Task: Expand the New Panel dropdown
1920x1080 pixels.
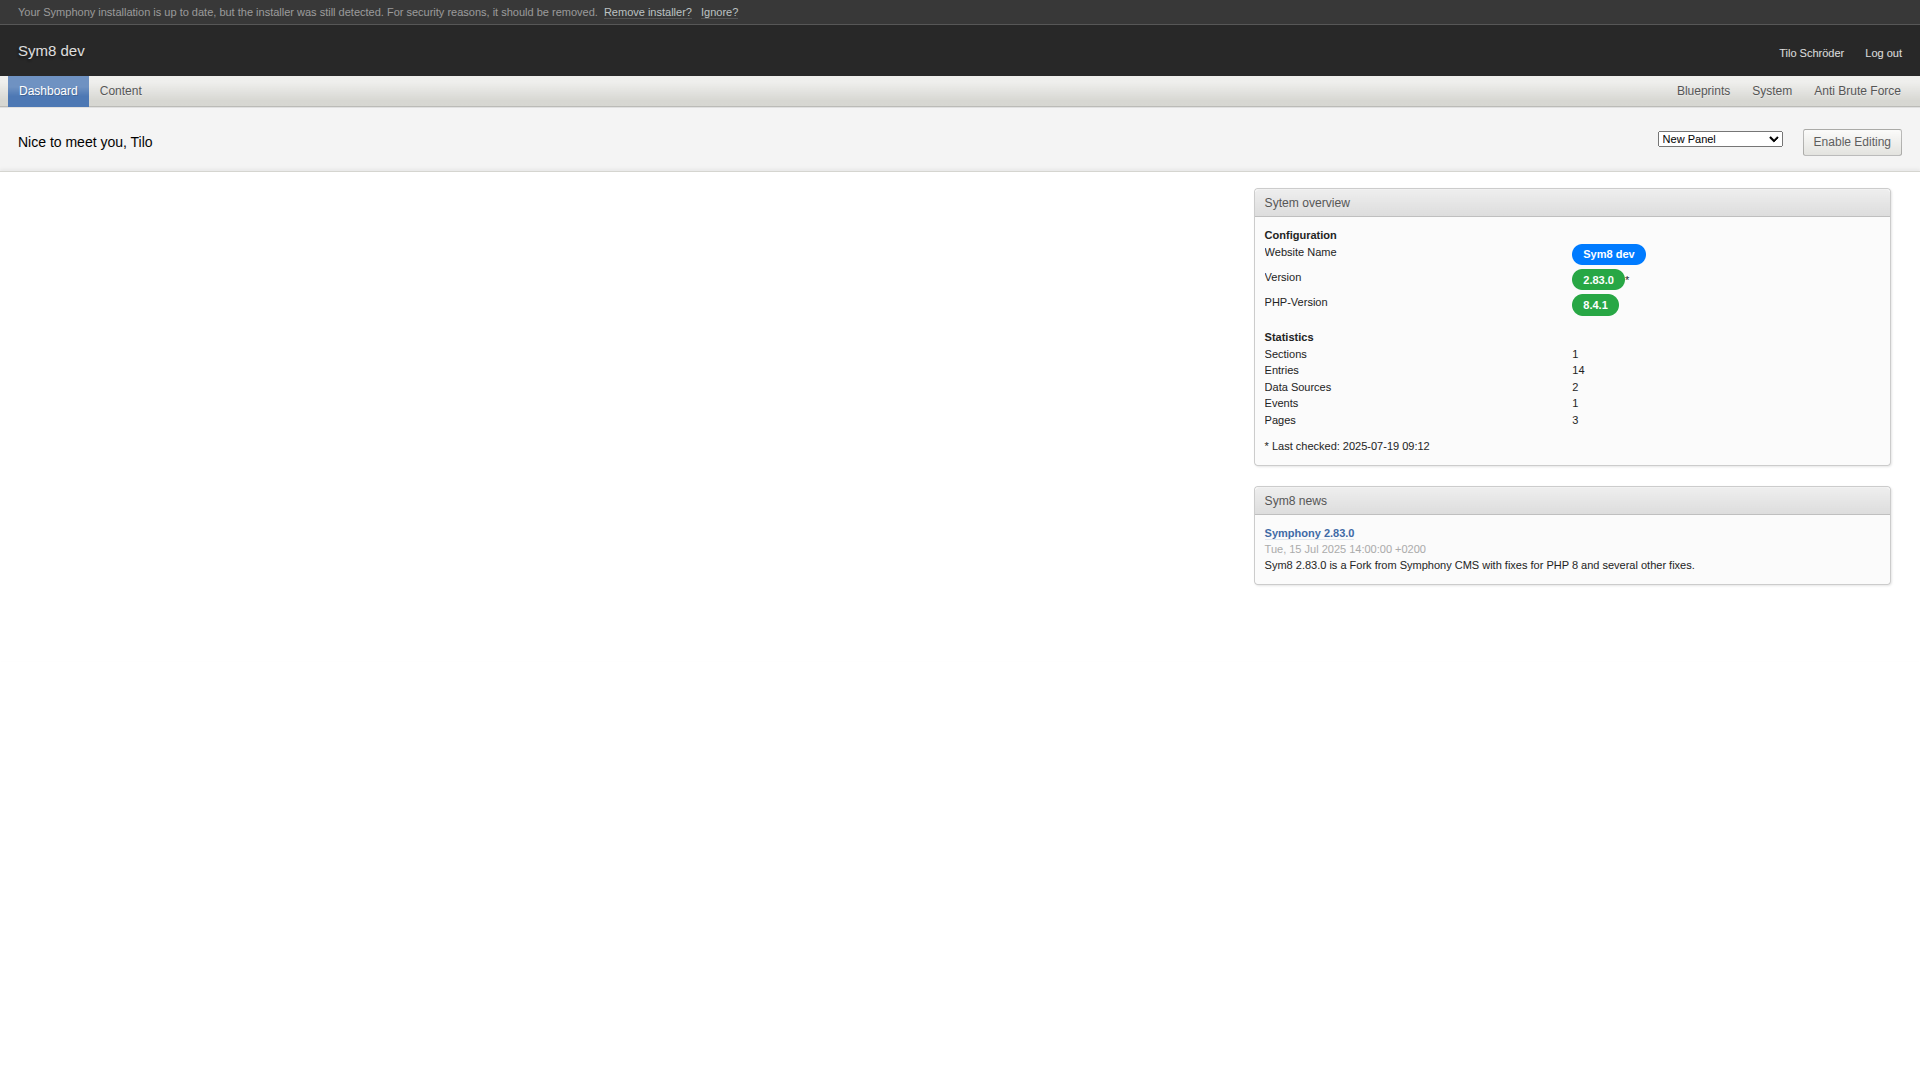Action: pos(1719,139)
